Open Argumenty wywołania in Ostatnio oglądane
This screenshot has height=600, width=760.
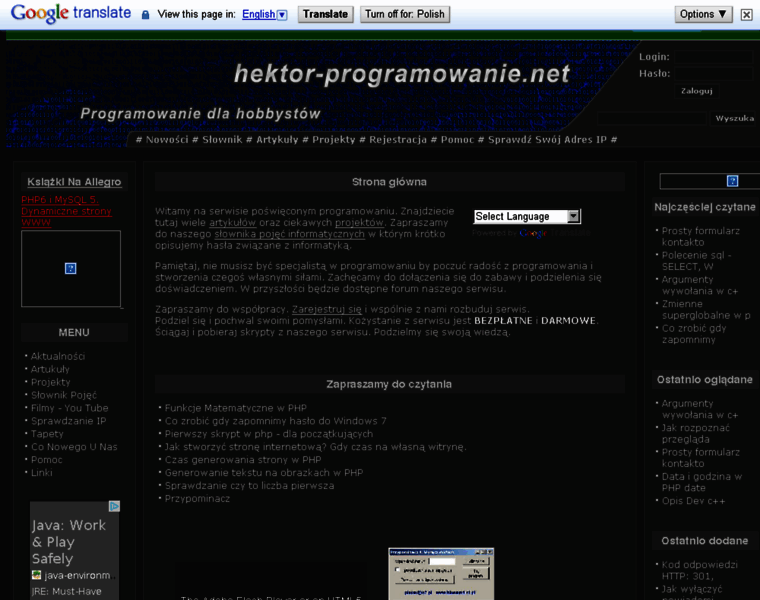(700, 409)
